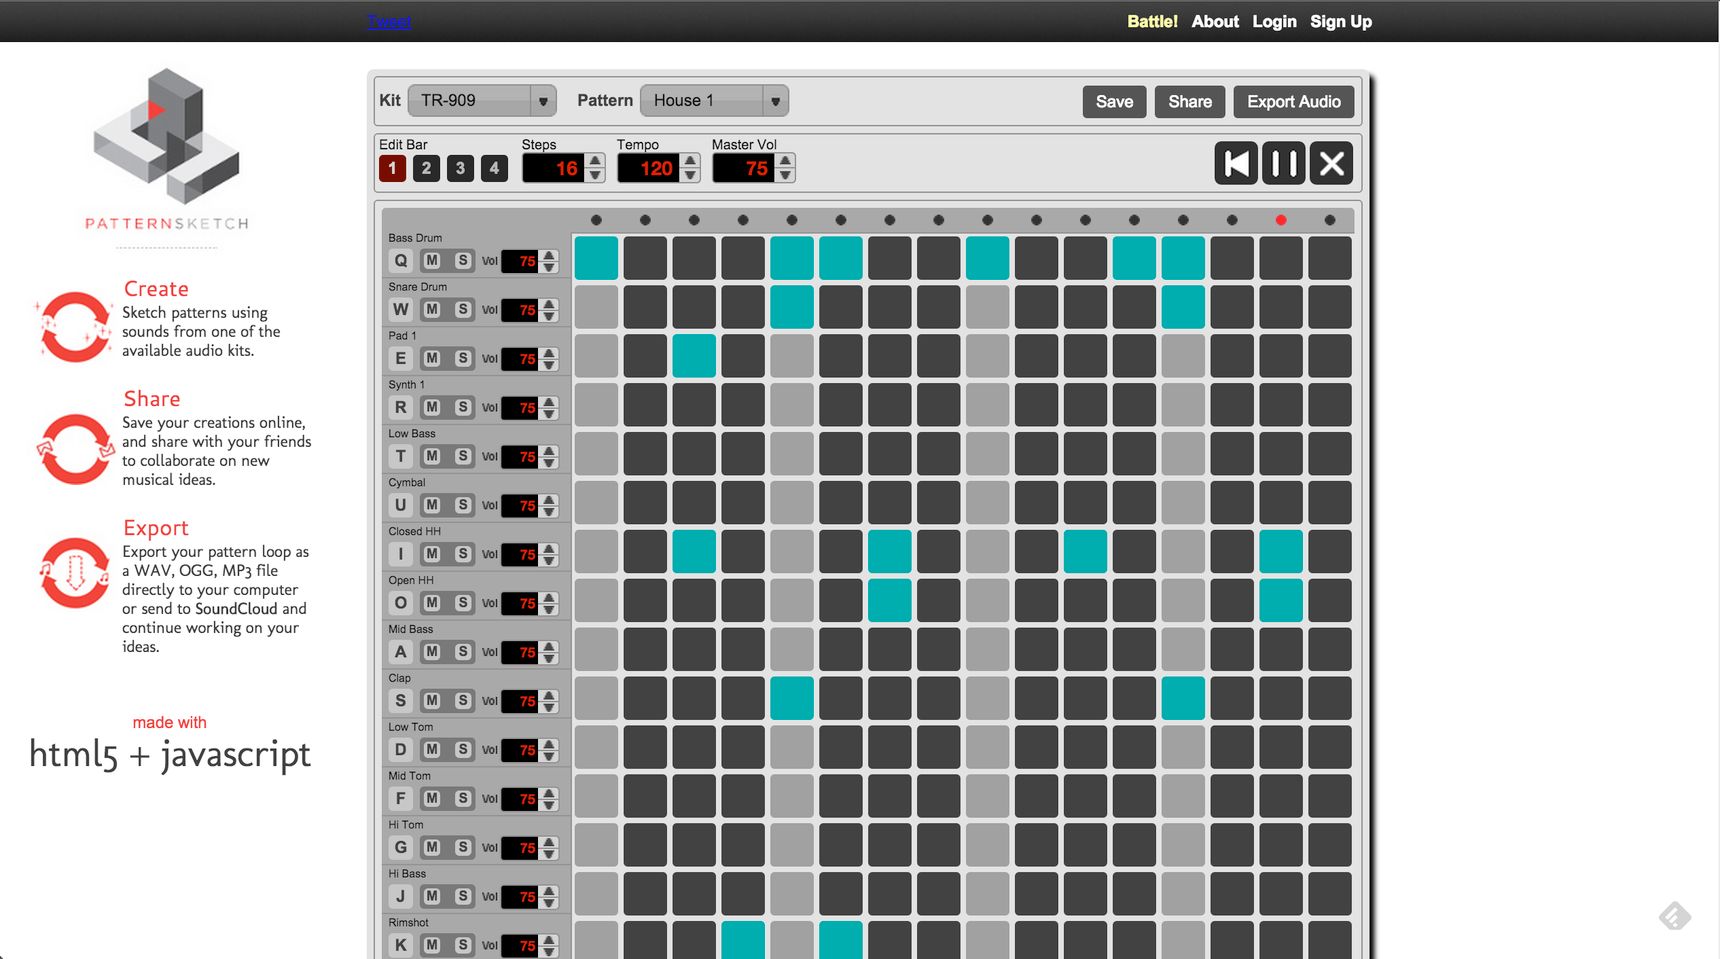Image resolution: width=1720 pixels, height=959 pixels.
Task: Solo the Snare Drum track
Action: 463,310
